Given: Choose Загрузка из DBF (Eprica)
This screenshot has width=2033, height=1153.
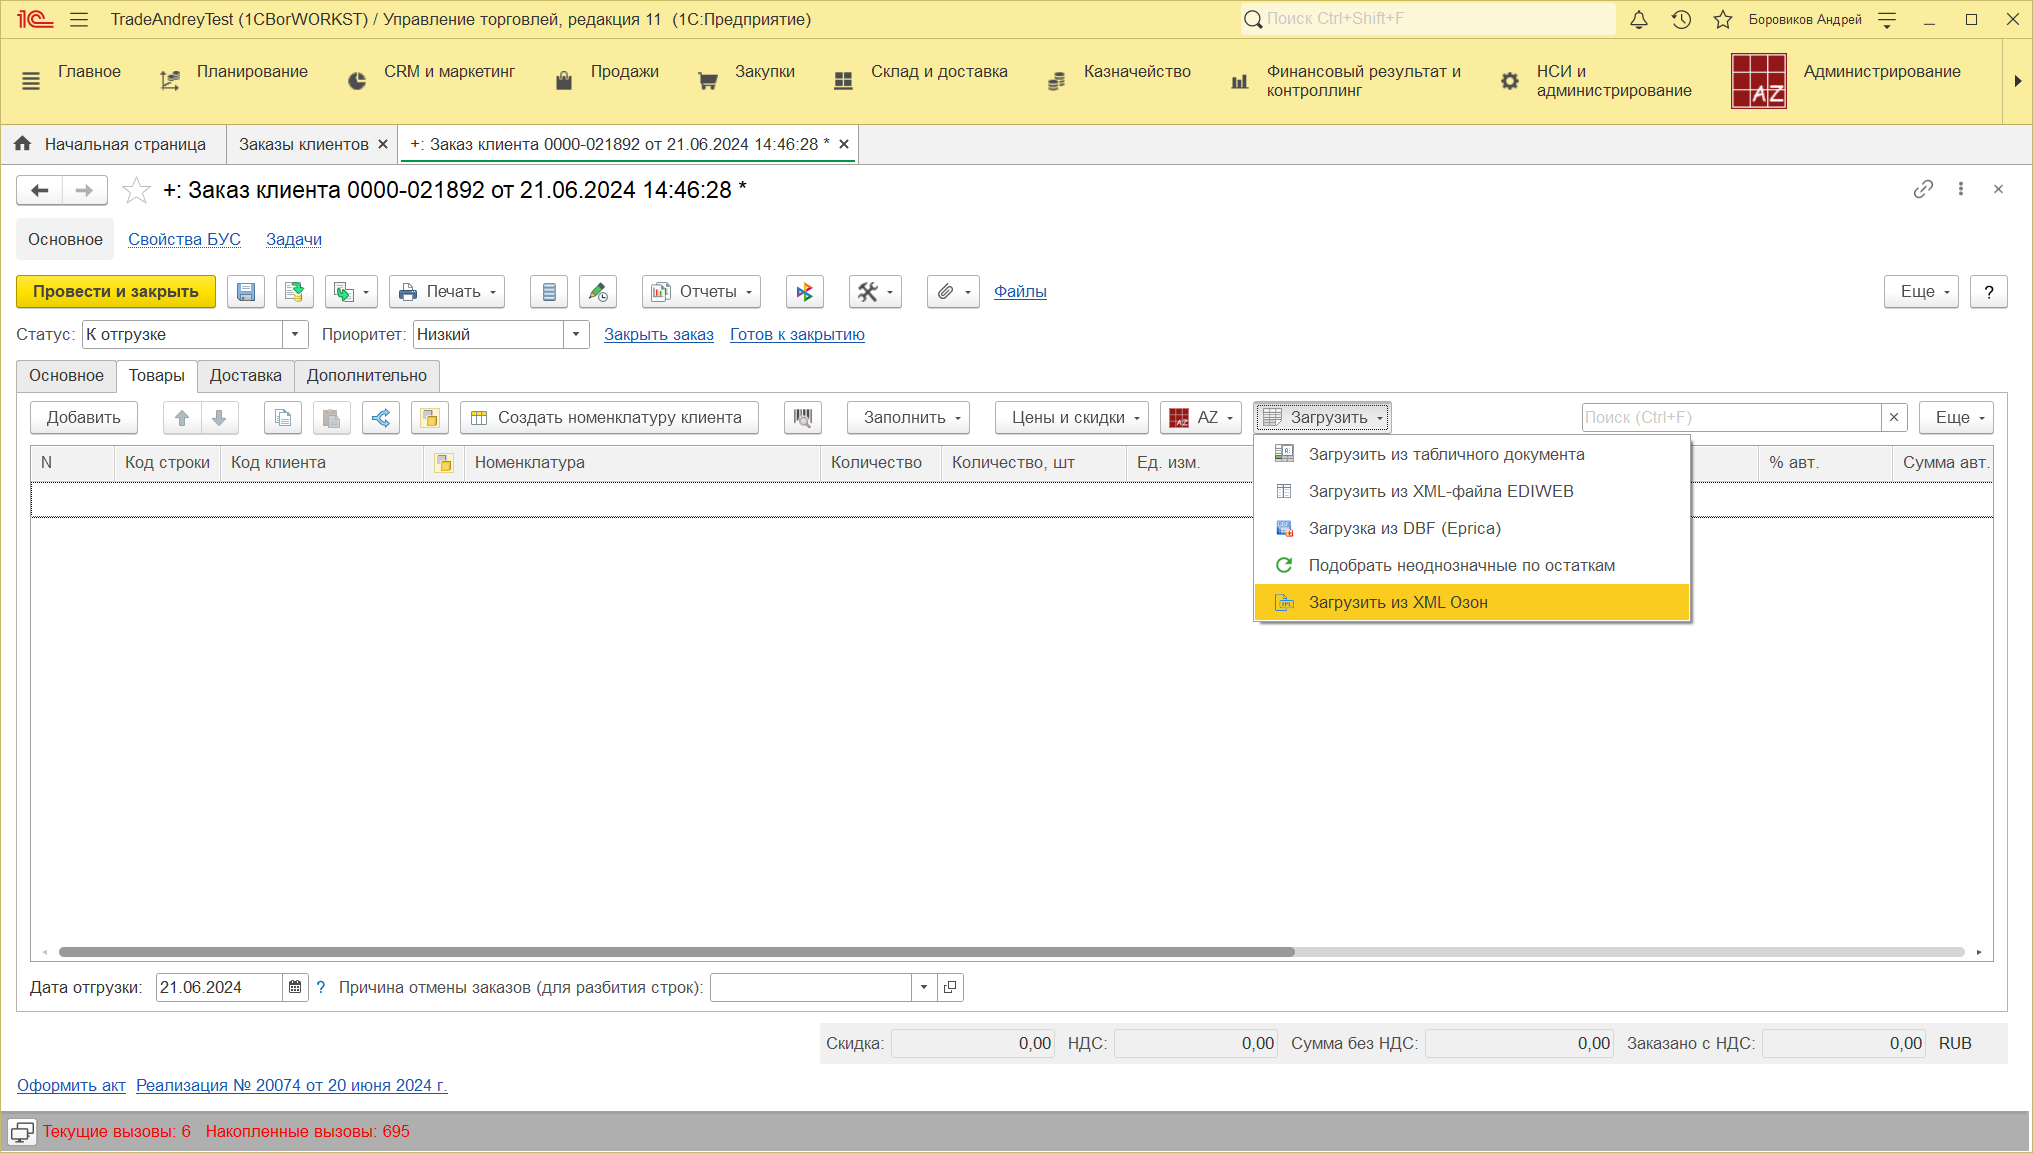Looking at the screenshot, I should [x=1404, y=529].
